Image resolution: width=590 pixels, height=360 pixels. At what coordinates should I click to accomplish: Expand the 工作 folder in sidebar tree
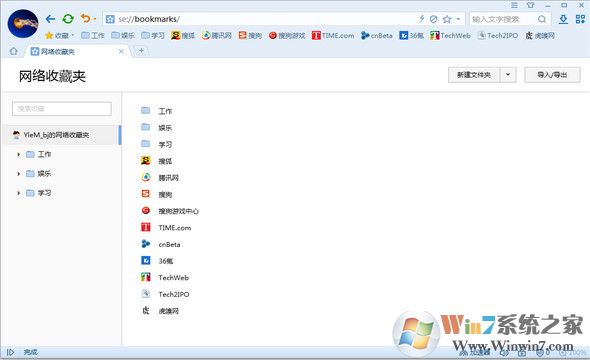(18, 154)
